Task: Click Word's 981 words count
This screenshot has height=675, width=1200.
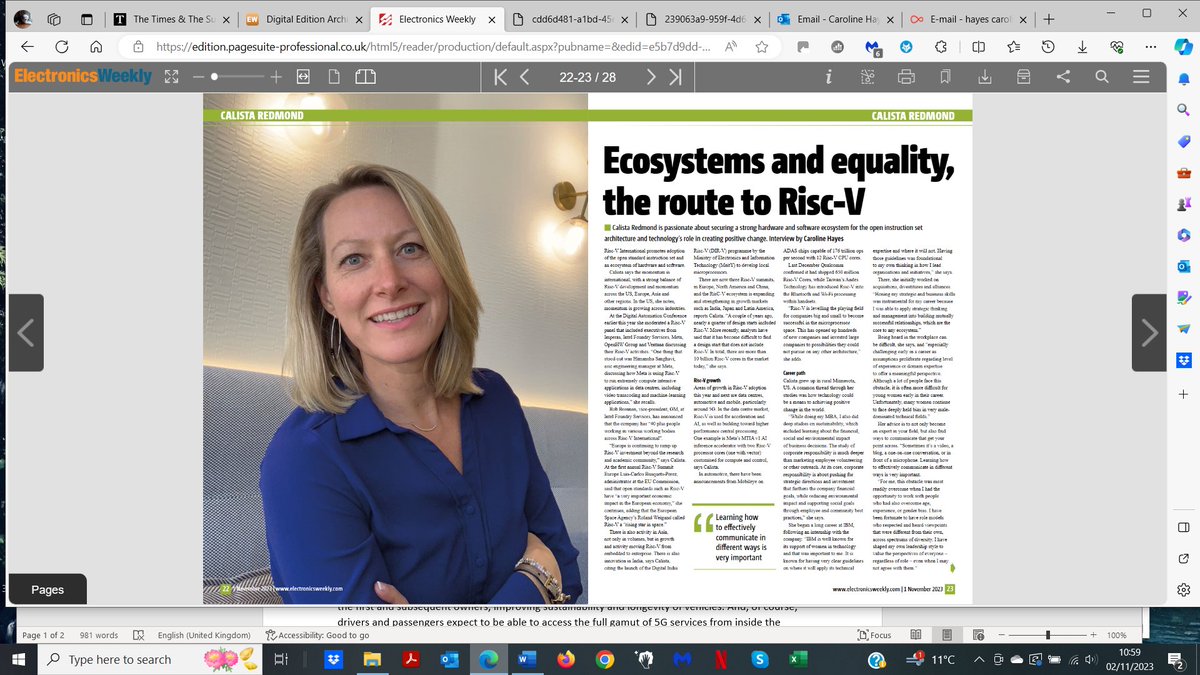Action: pos(99,635)
